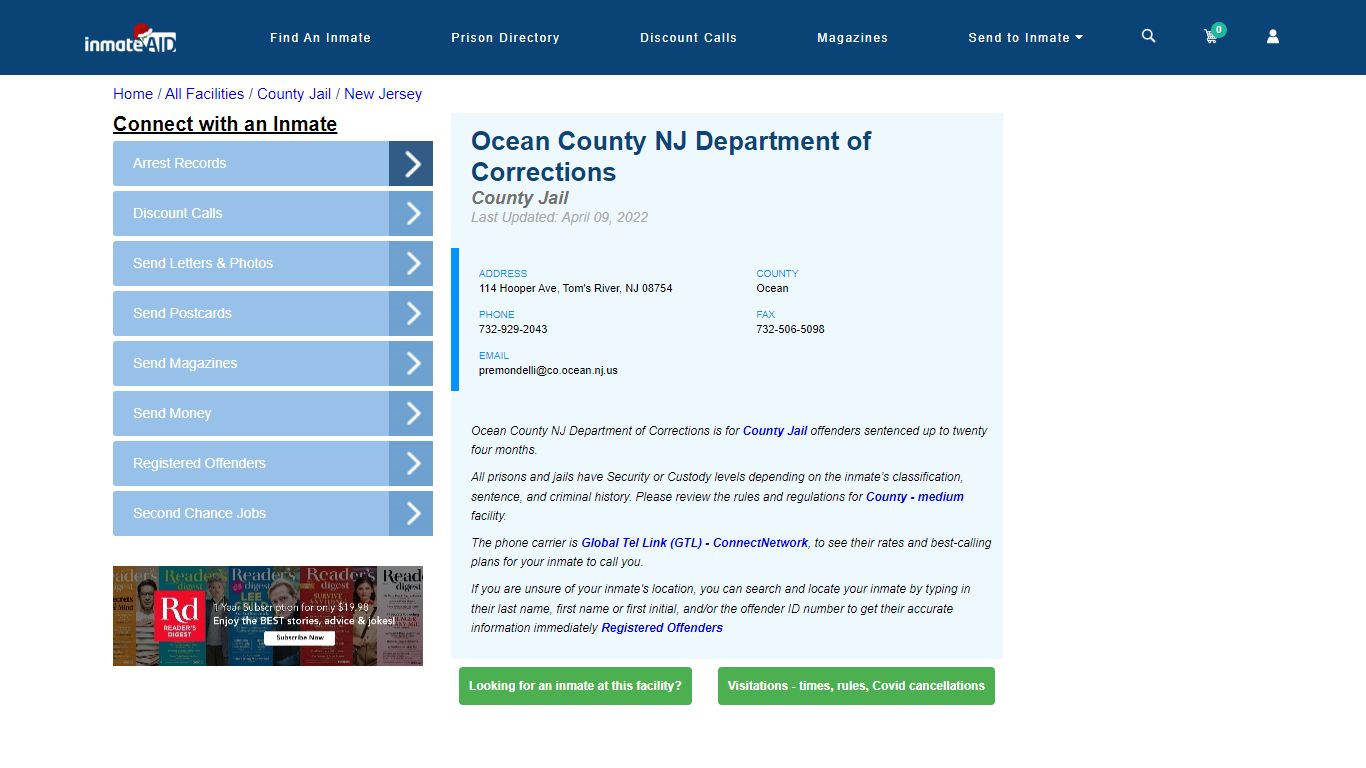Click the phone number 732-929-2043

pyautogui.click(x=513, y=329)
